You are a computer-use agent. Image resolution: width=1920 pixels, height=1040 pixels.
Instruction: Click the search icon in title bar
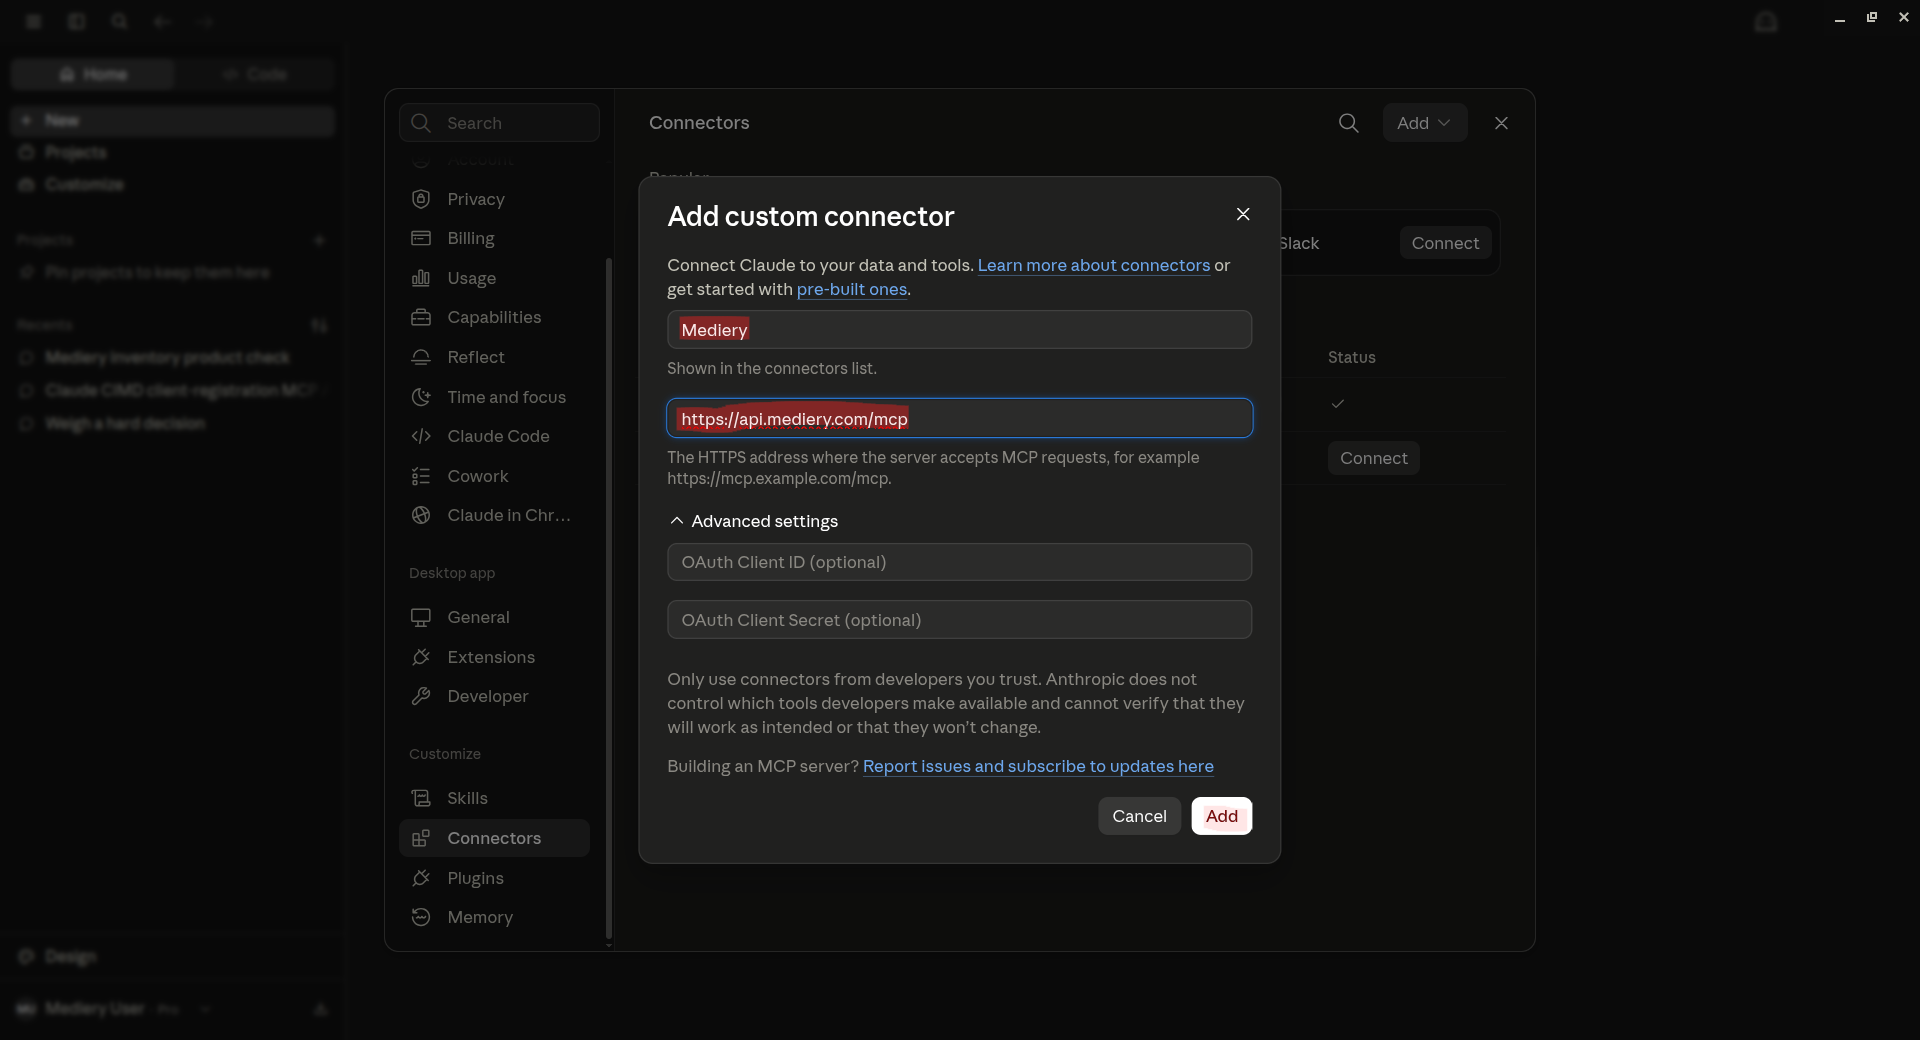tap(119, 21)
